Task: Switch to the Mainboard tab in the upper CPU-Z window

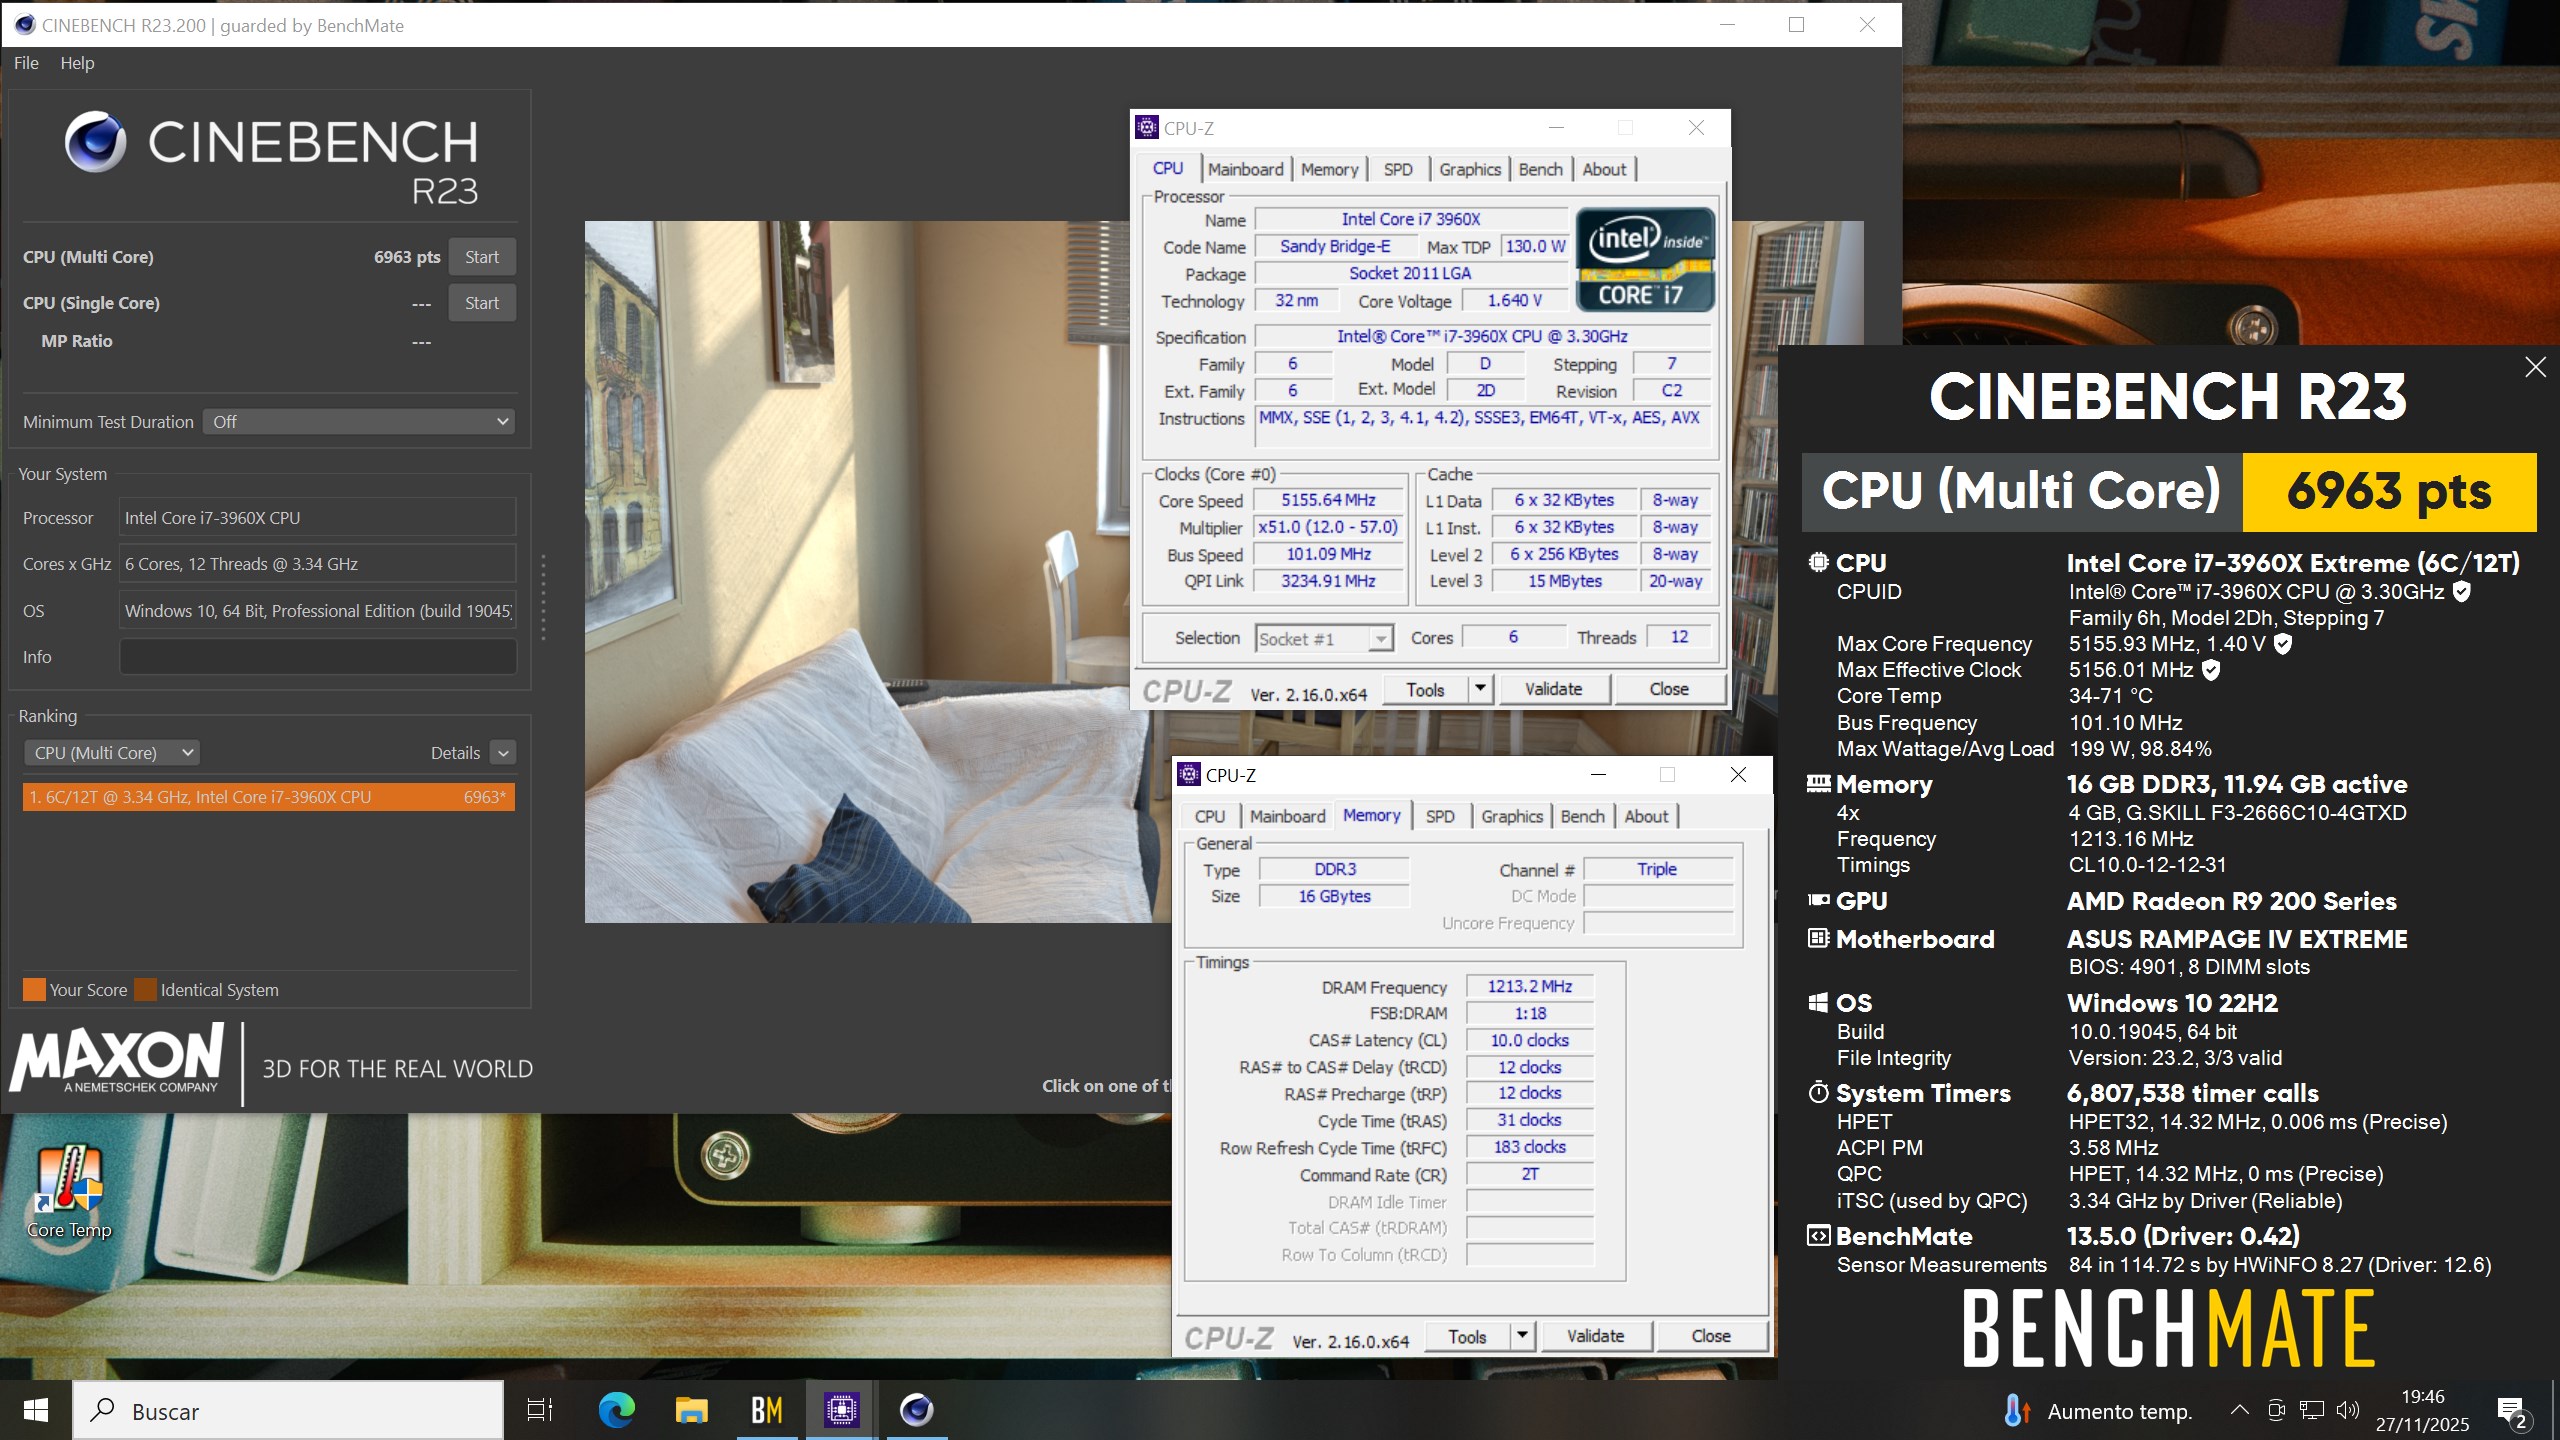Action: pos(1245,169)
